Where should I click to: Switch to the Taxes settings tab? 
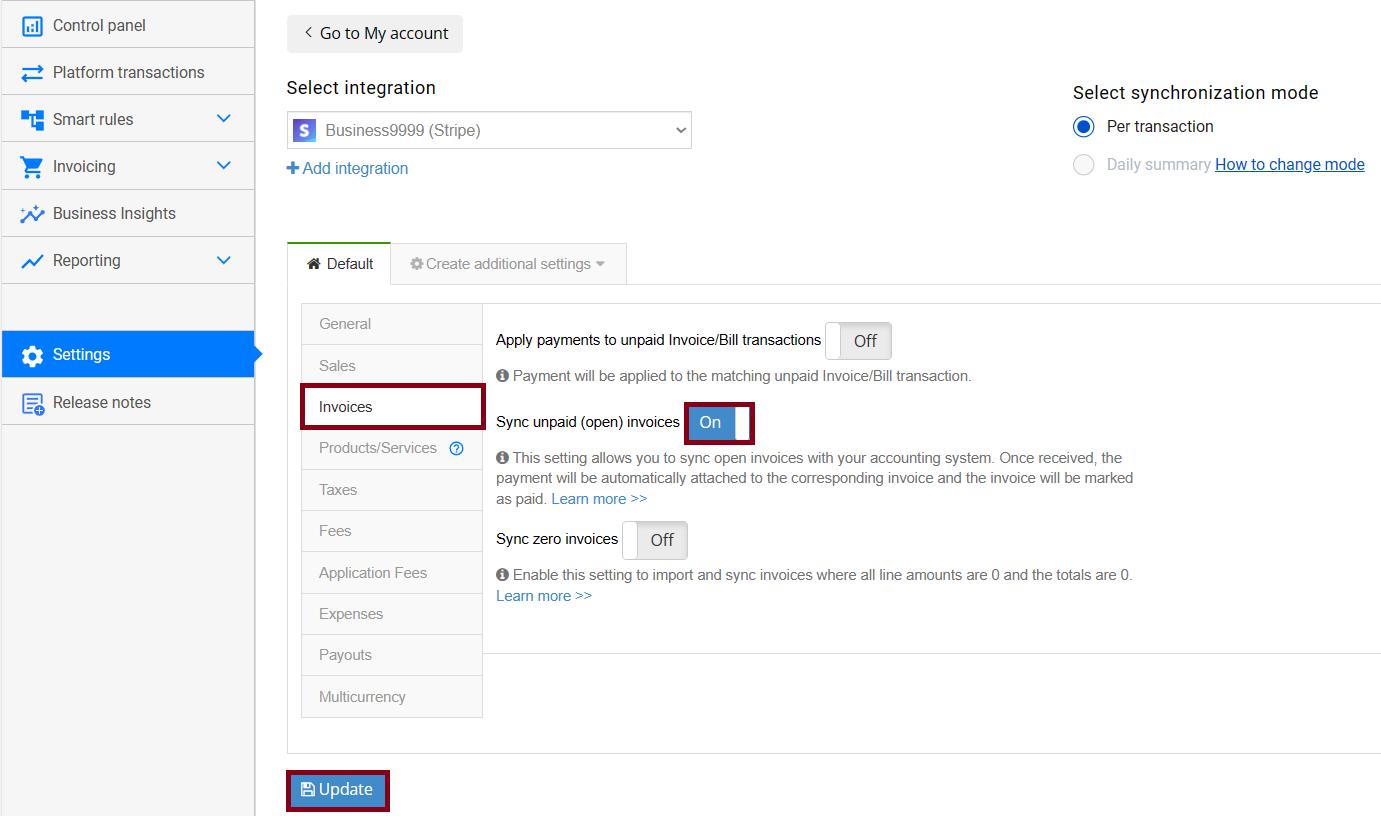338,489
